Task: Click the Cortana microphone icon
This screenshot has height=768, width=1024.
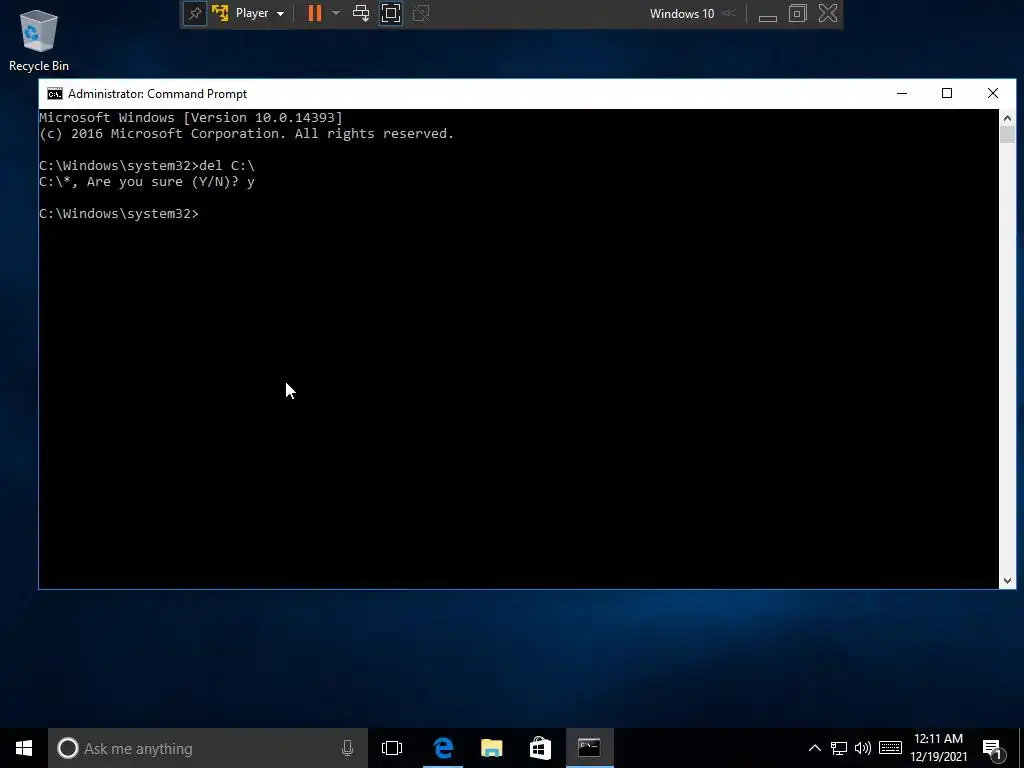Action: (x=347, y=748)
